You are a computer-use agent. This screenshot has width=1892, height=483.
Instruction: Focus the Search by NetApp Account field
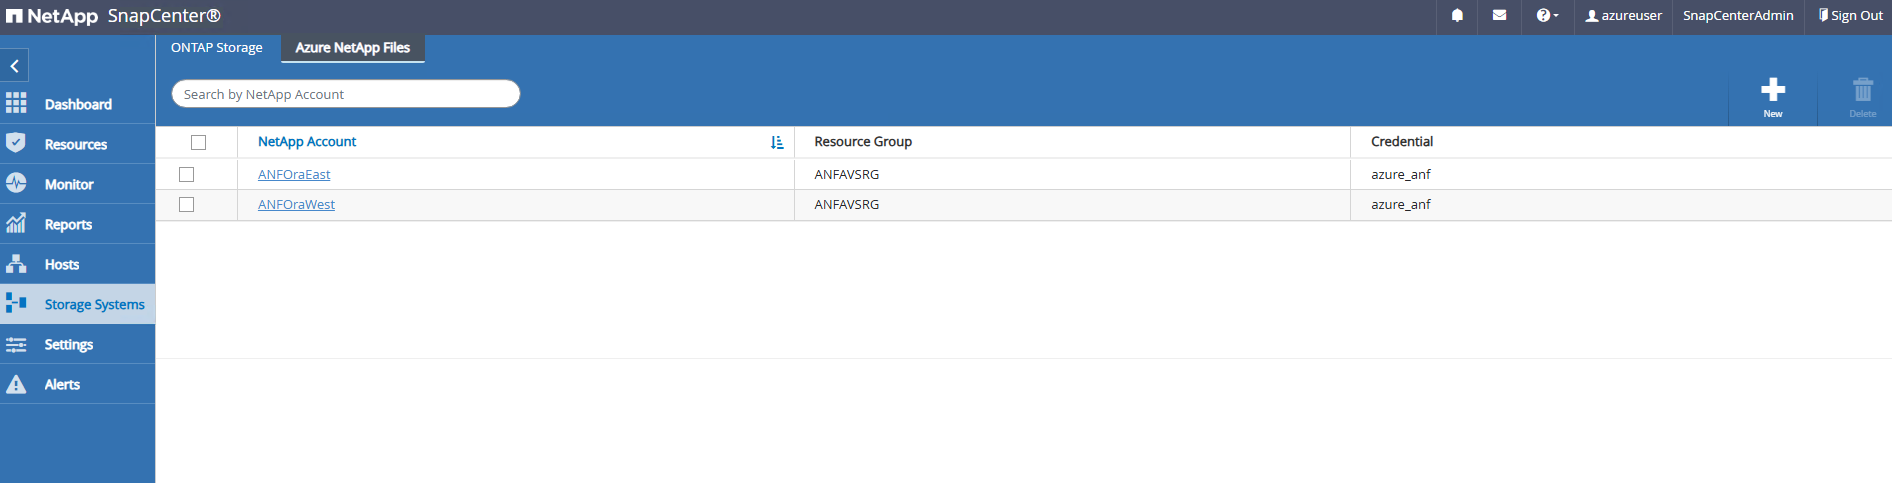pos(346,94)
